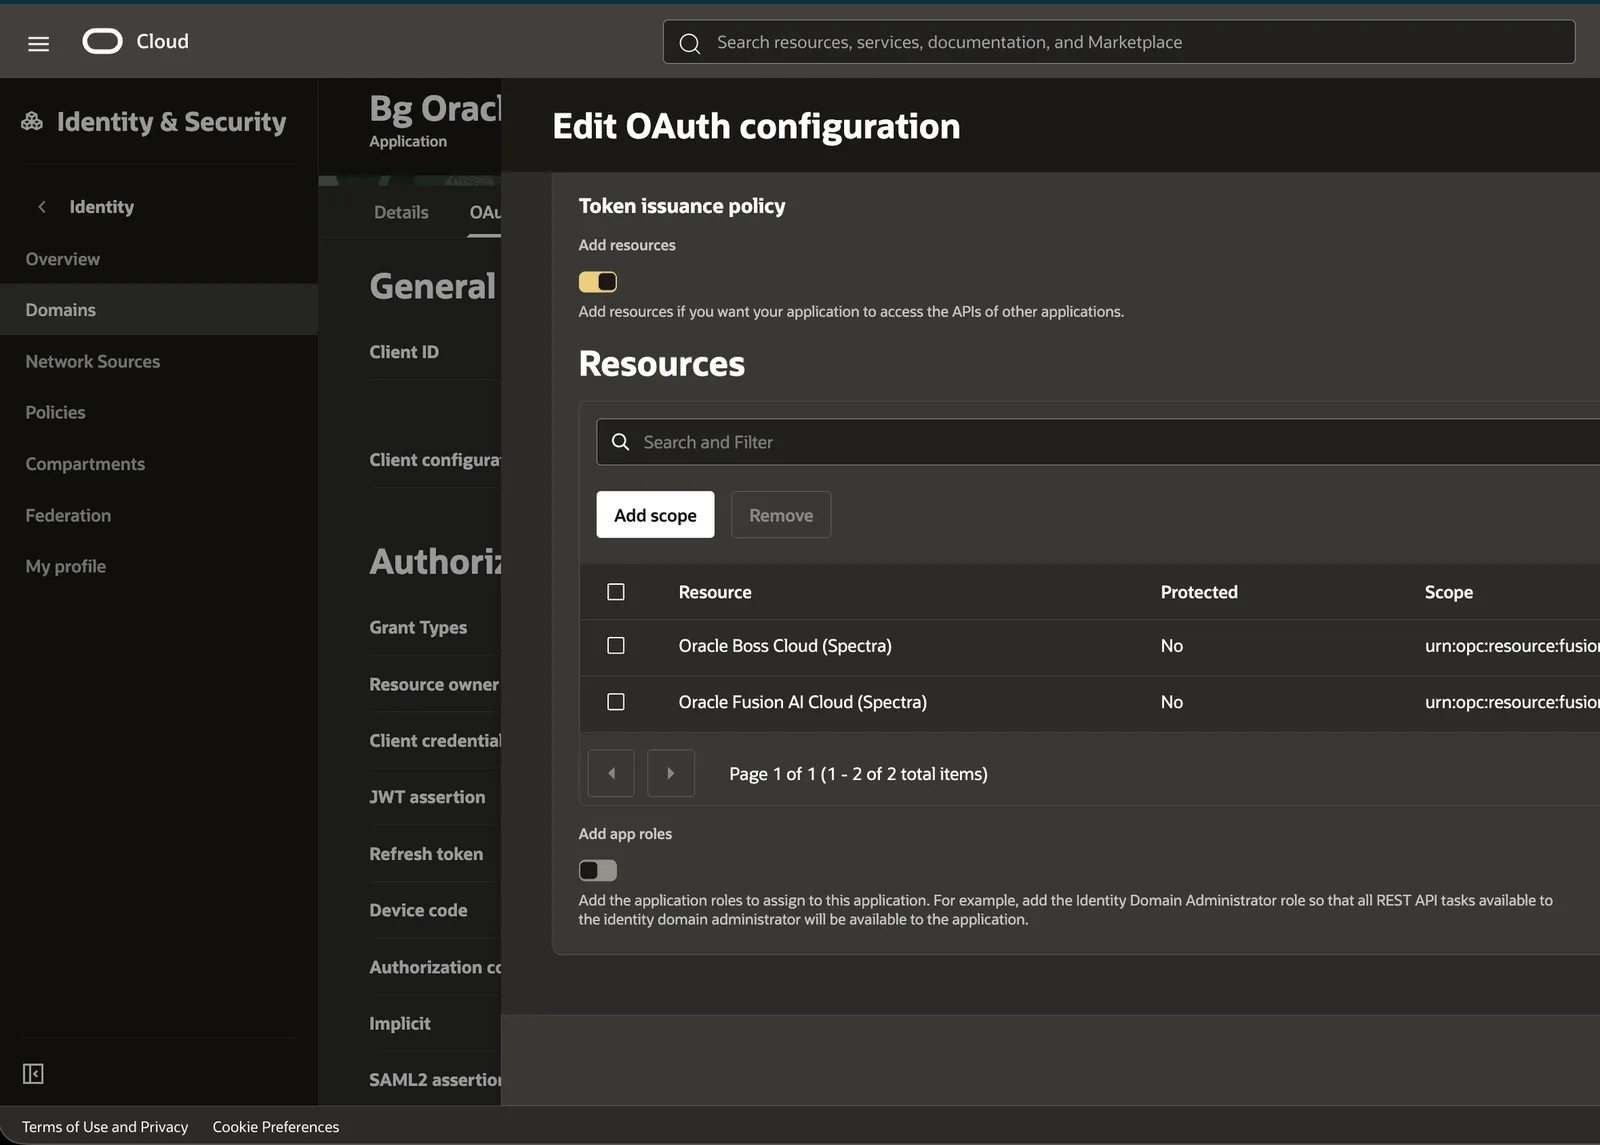Enable the Add app roles toggle
Screen dimensions: 1600x1145
pyautogui.click(x=598, y=870)
